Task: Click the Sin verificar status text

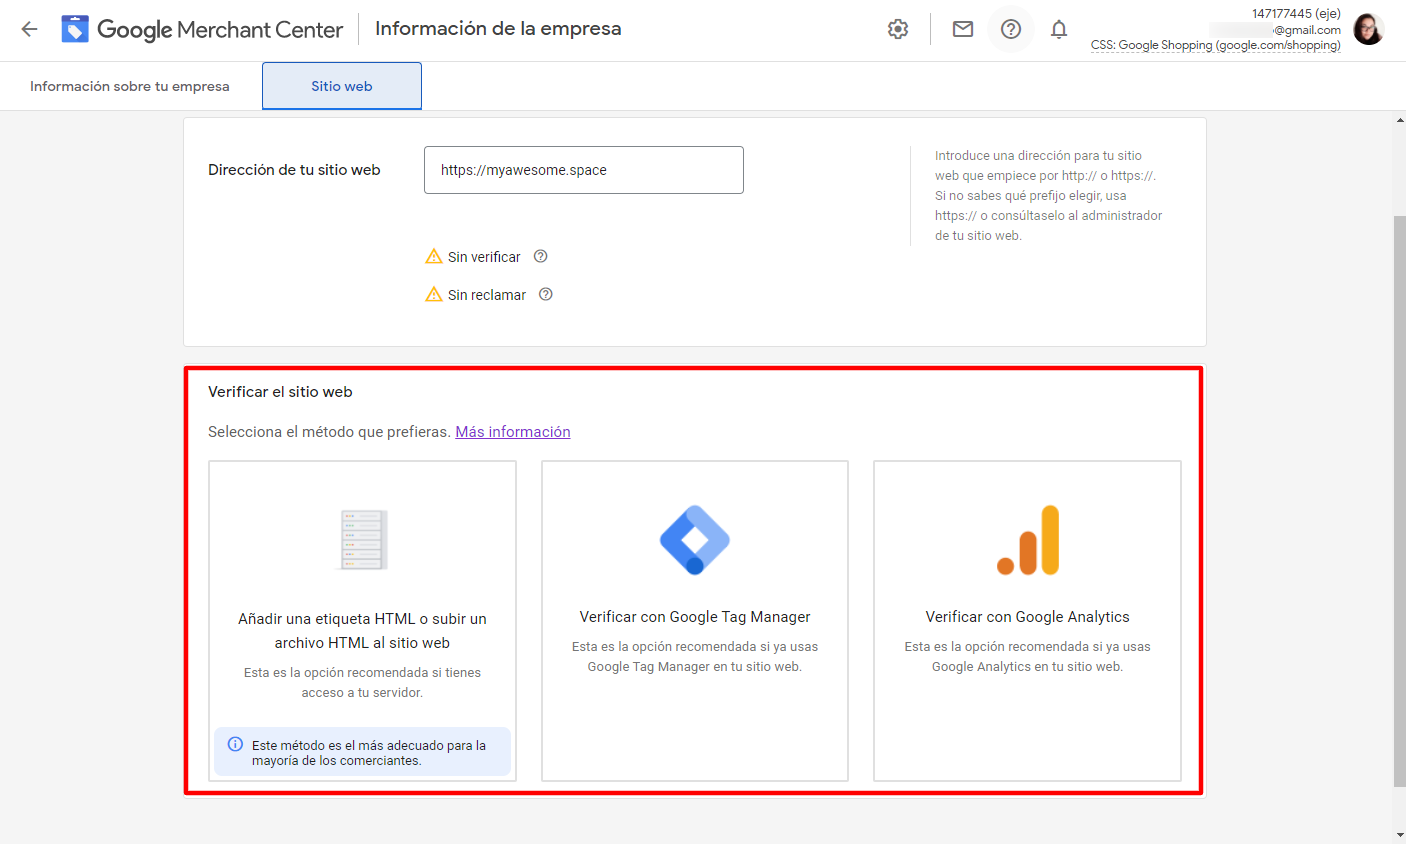Action: 484,257
